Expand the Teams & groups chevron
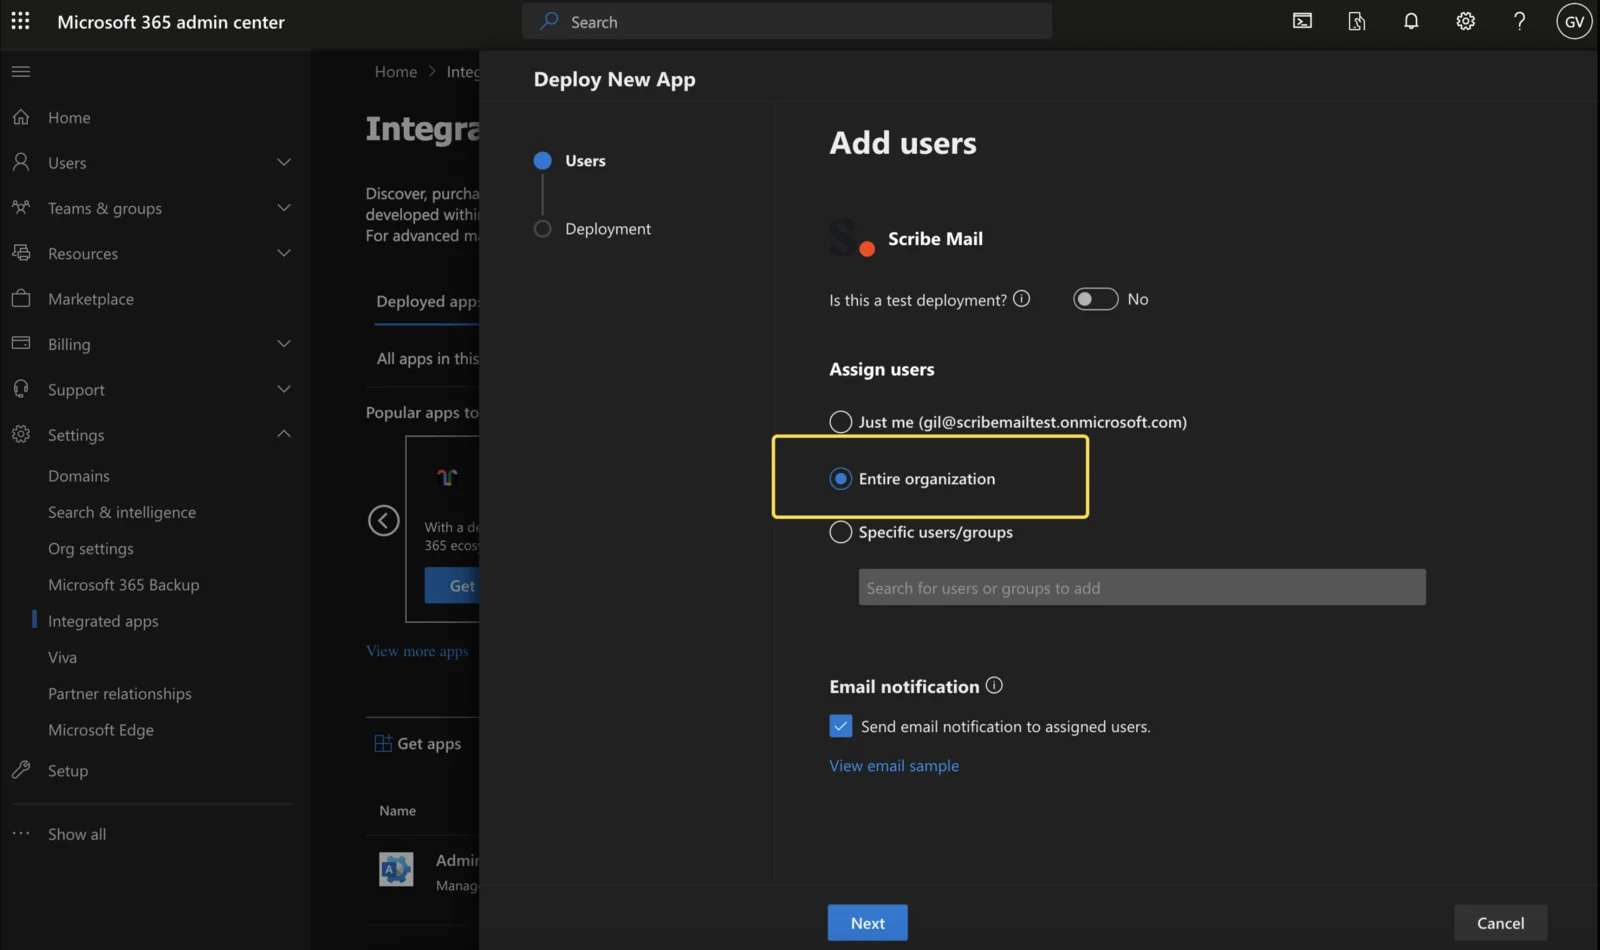Screen dimensions: 1600x950 coord(284,208)
